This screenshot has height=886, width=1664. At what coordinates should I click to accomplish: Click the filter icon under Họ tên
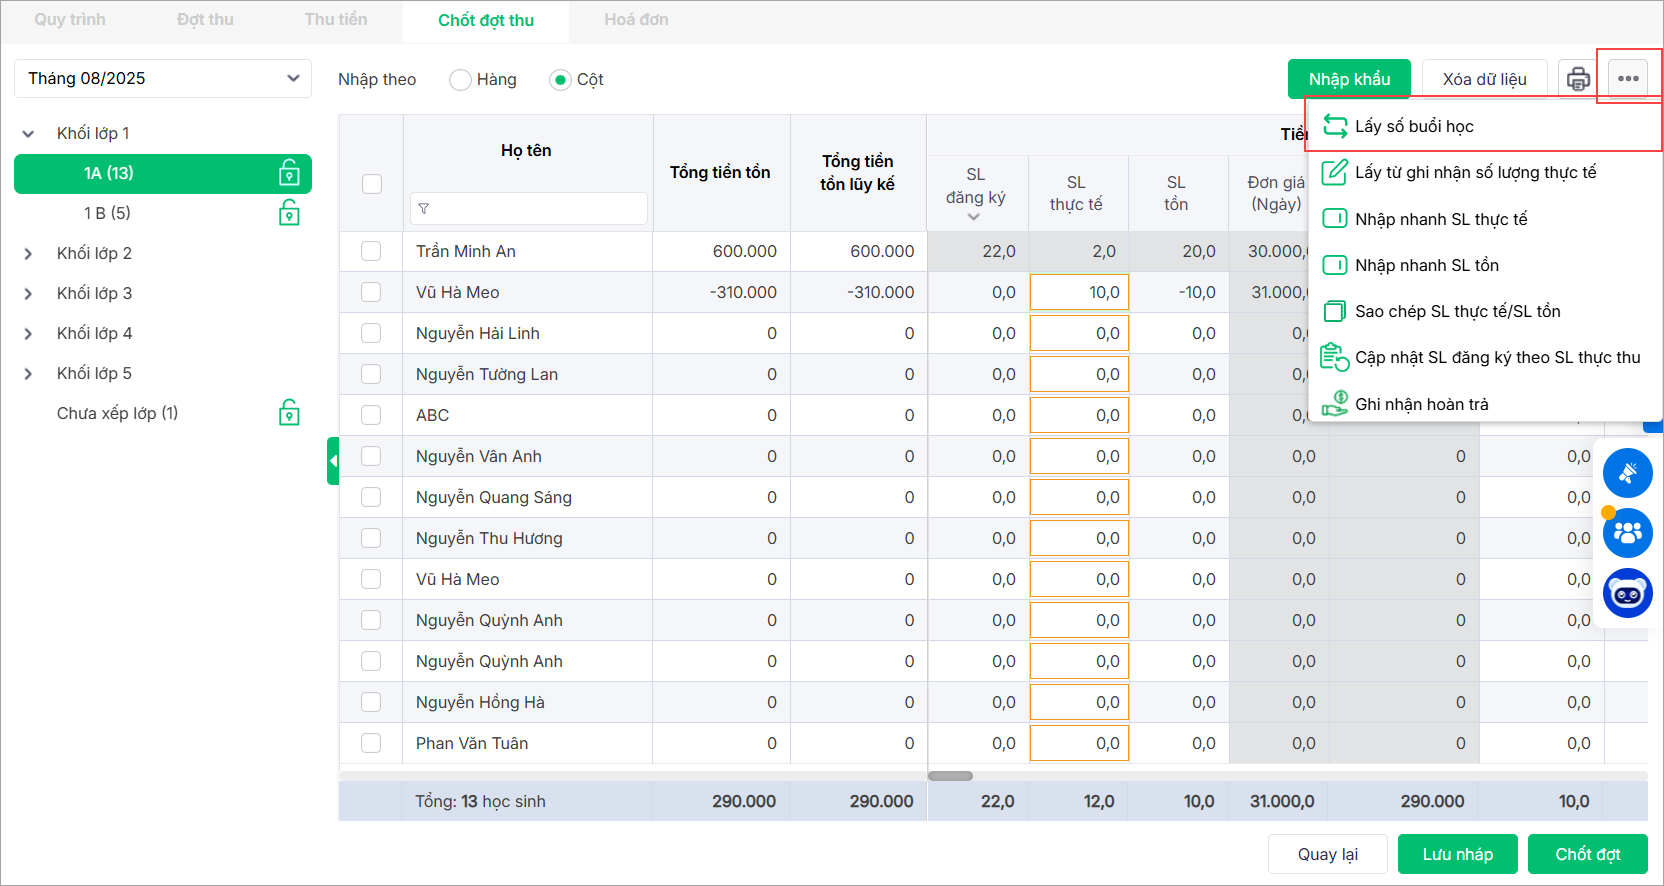424,209
